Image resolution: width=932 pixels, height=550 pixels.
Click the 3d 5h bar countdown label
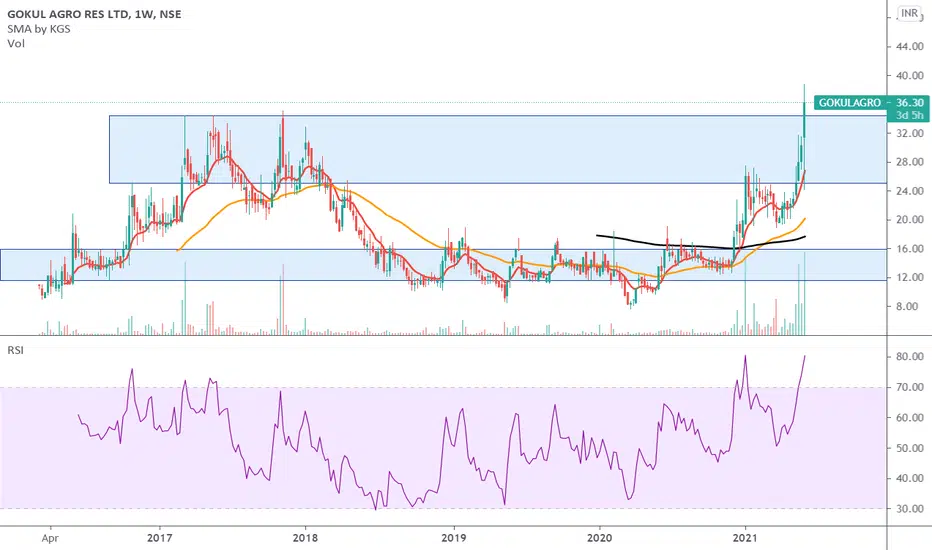[x=909, y=115]
